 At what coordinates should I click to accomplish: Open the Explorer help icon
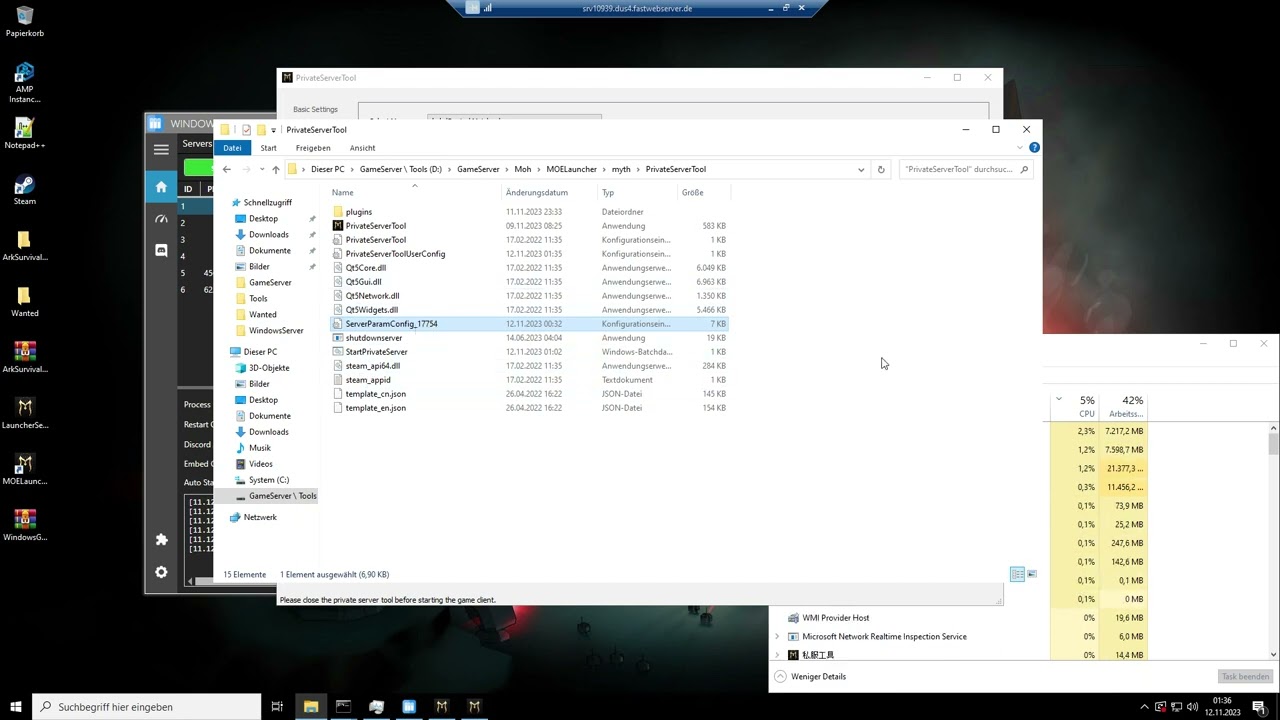1034,147
